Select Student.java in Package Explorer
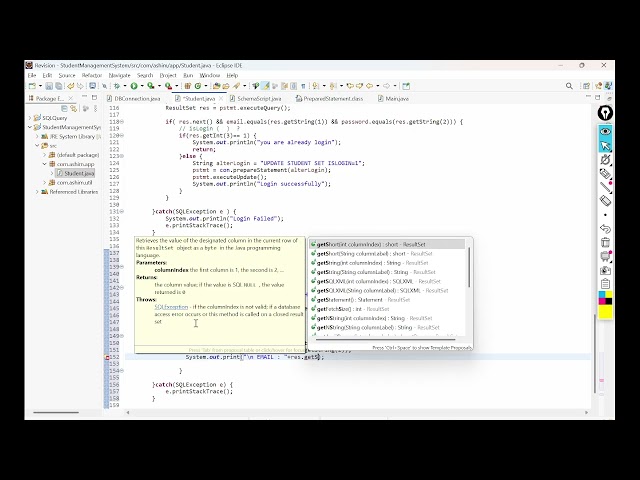This screenshot has width=640, height=480. coord(75,173)
